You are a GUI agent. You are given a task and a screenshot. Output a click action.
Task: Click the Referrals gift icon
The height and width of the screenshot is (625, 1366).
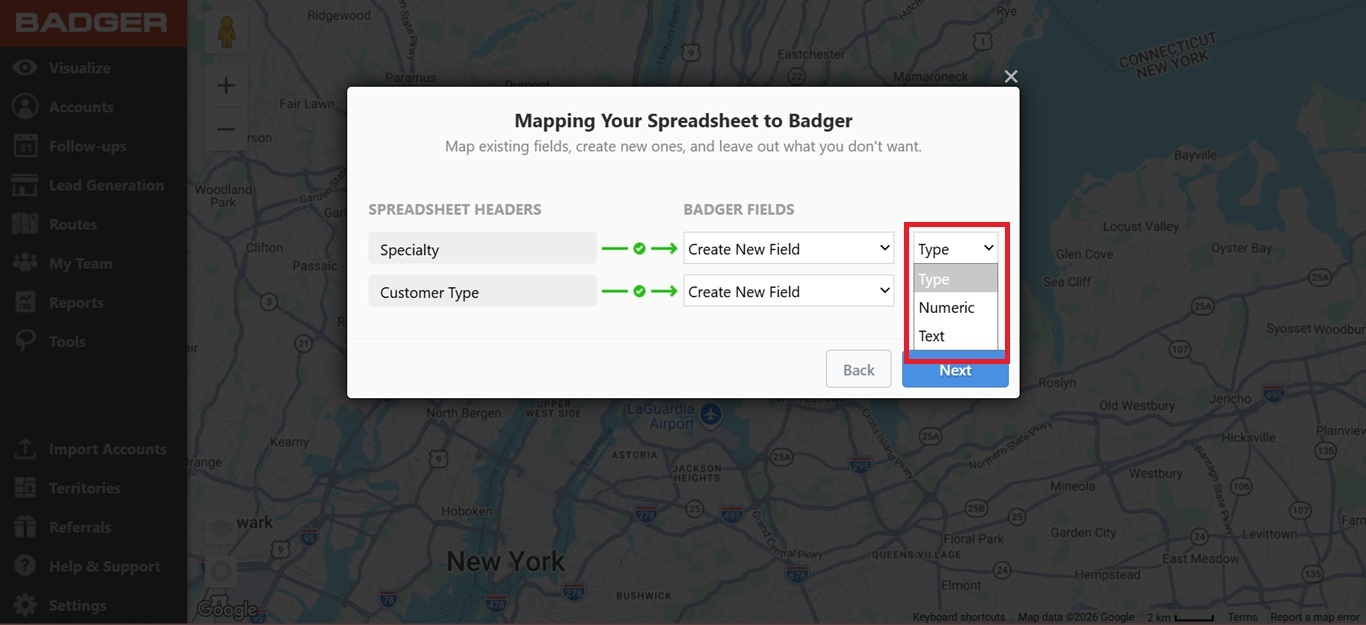(25, 527)
